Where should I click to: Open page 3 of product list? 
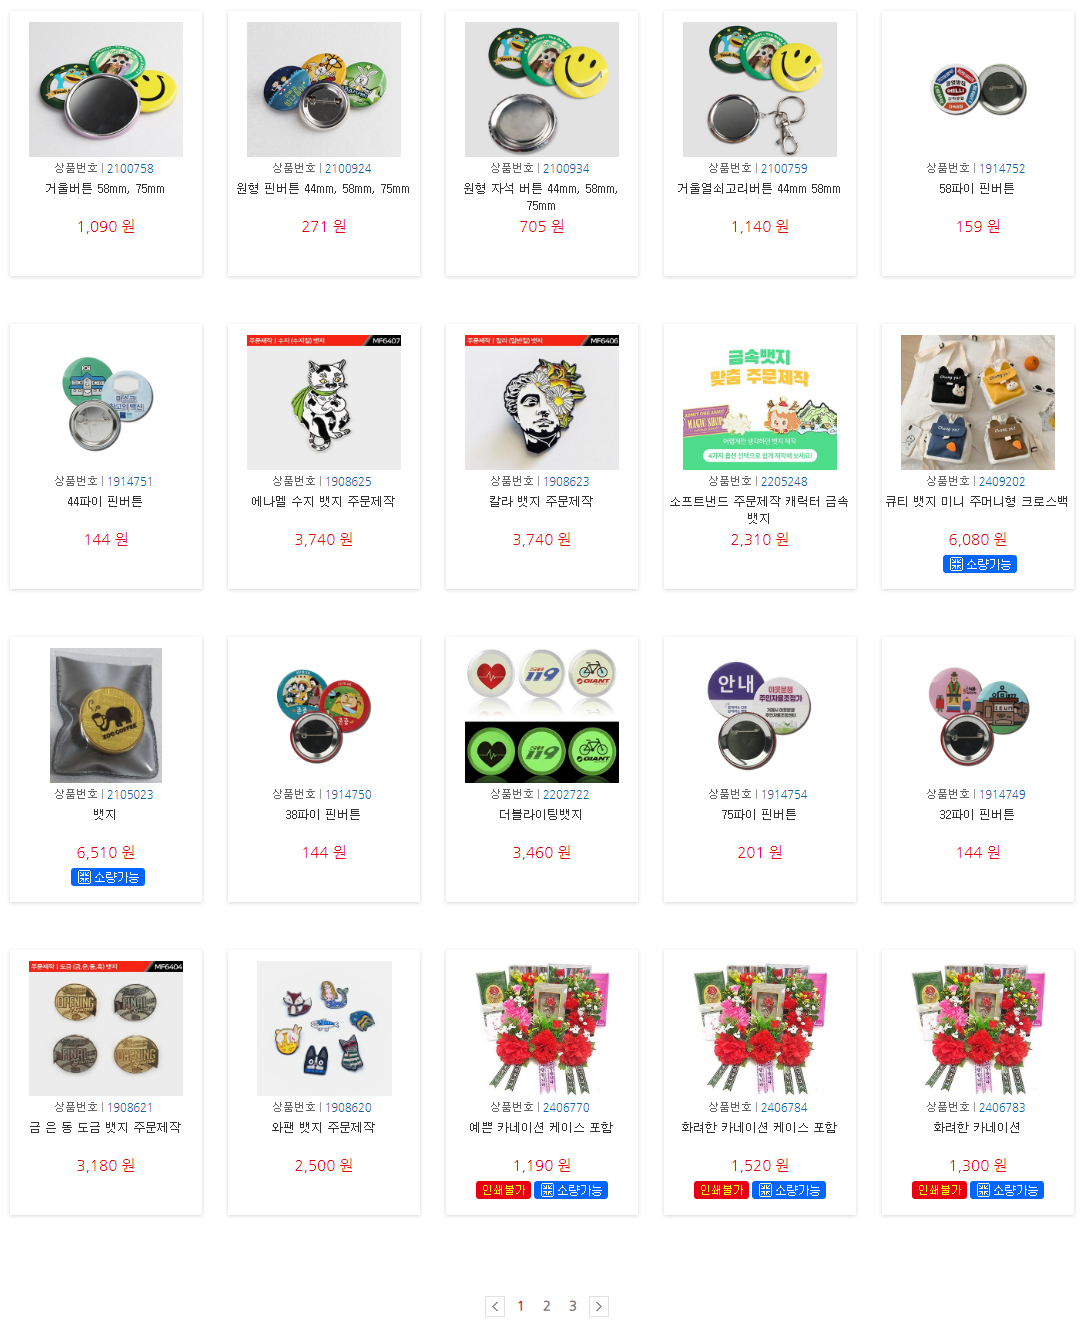(573, 1306)
